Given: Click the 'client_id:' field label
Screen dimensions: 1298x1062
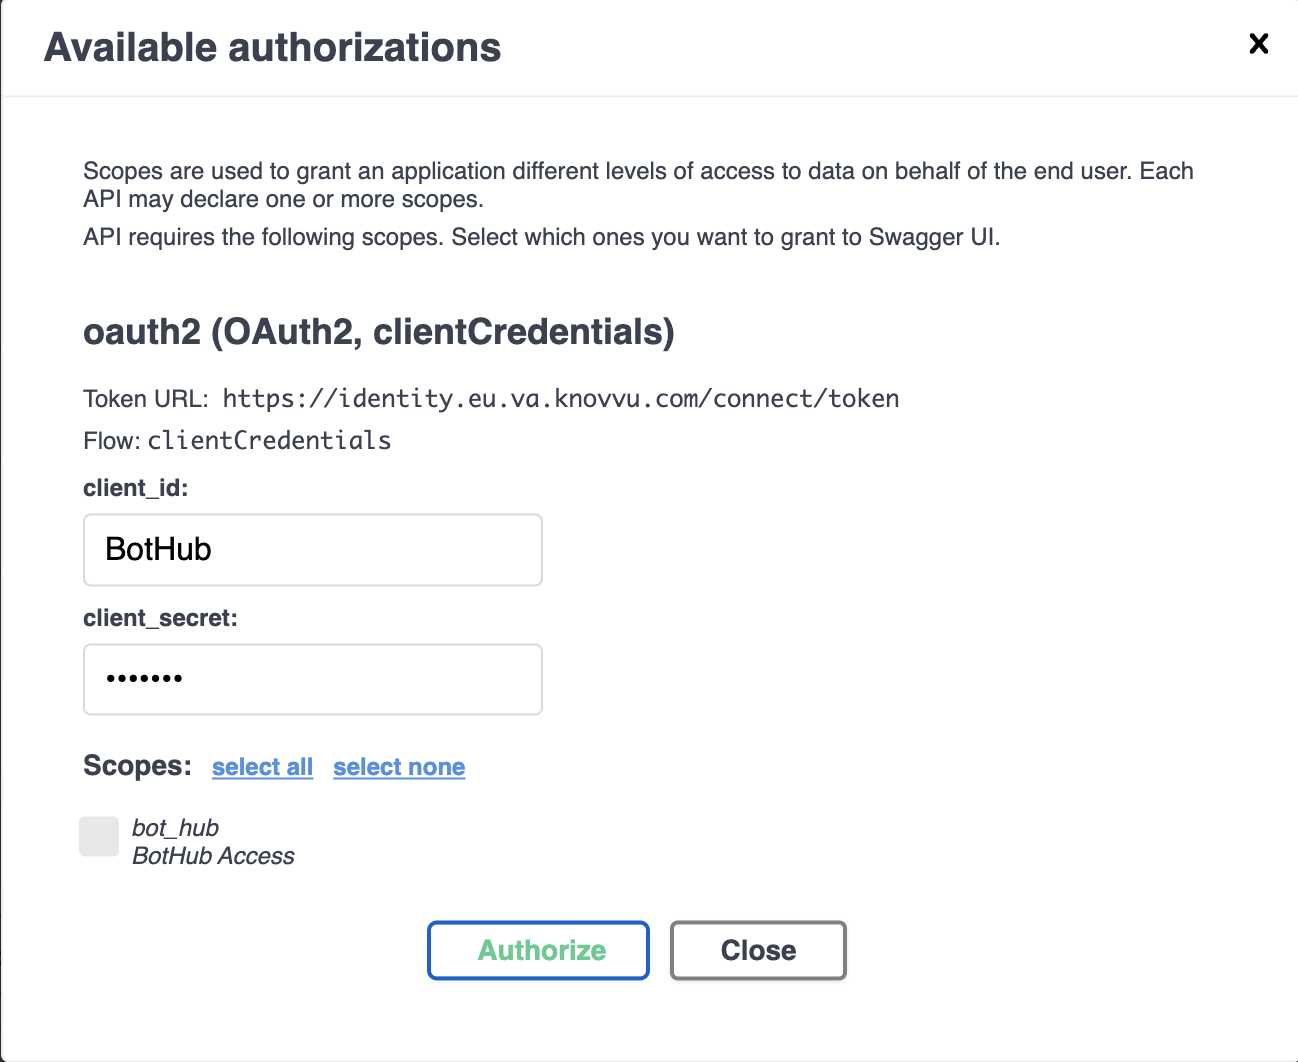Looking at the screenshot, I should pos(135,488).
